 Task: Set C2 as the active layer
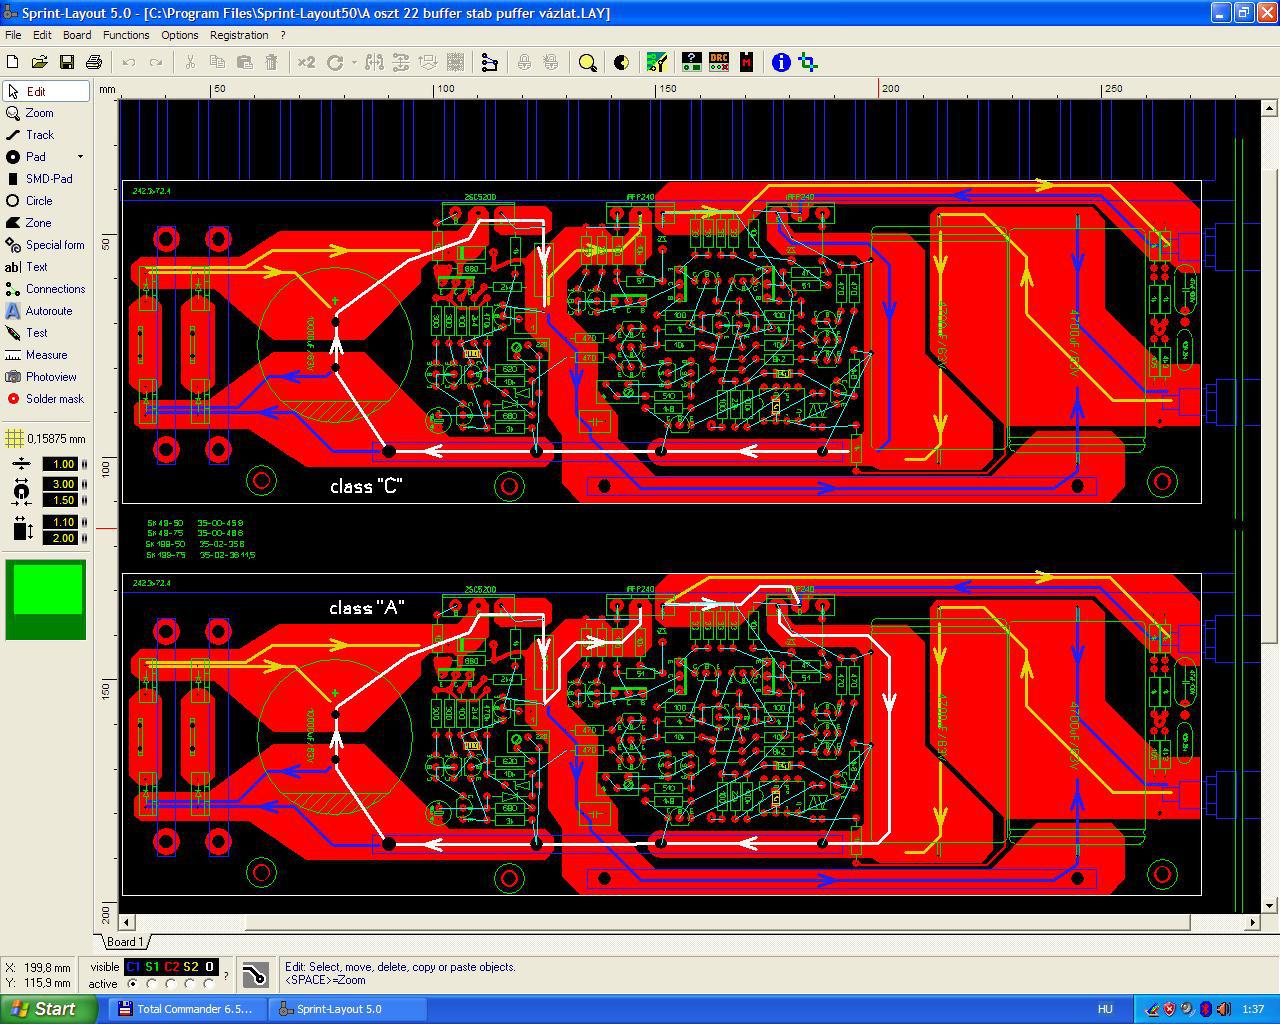click(x=171, y=984)
